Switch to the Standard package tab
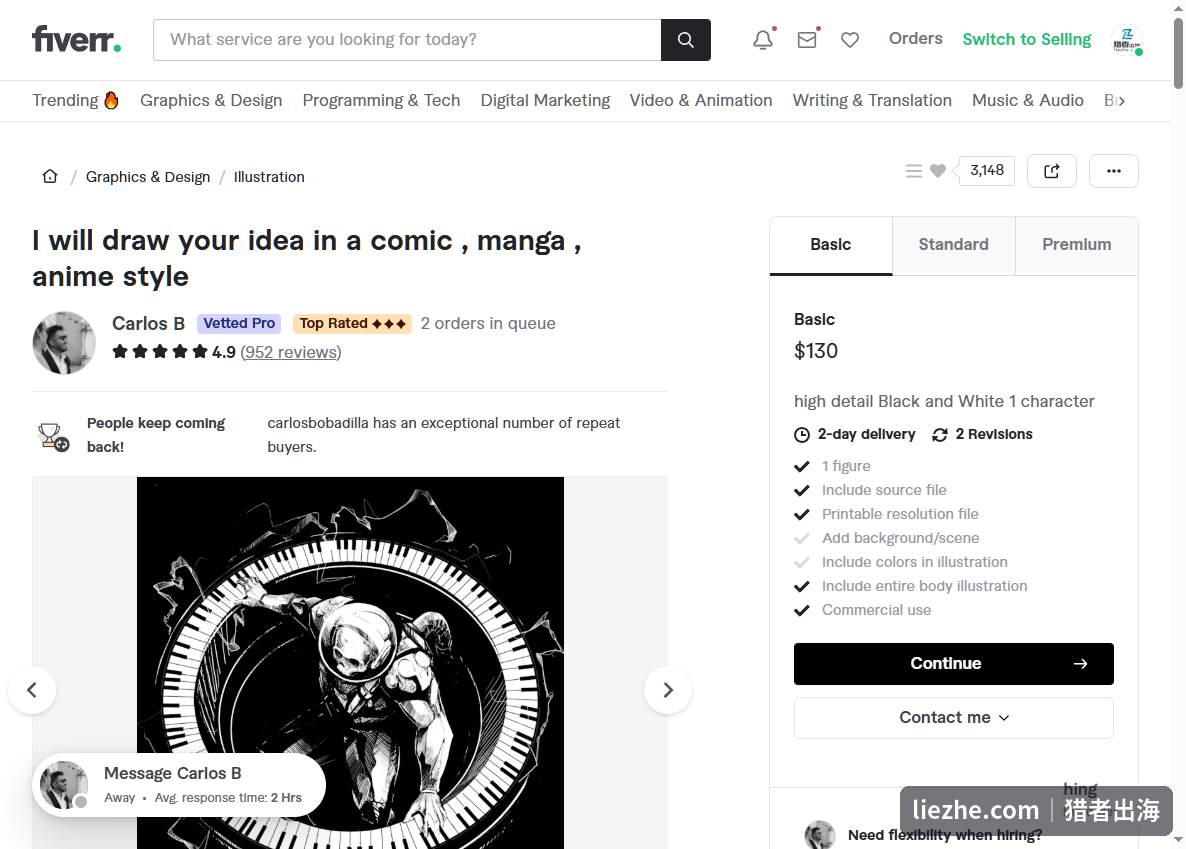Screen dimensions: 1186x849 pyautogui.click(x=954, y=245)
